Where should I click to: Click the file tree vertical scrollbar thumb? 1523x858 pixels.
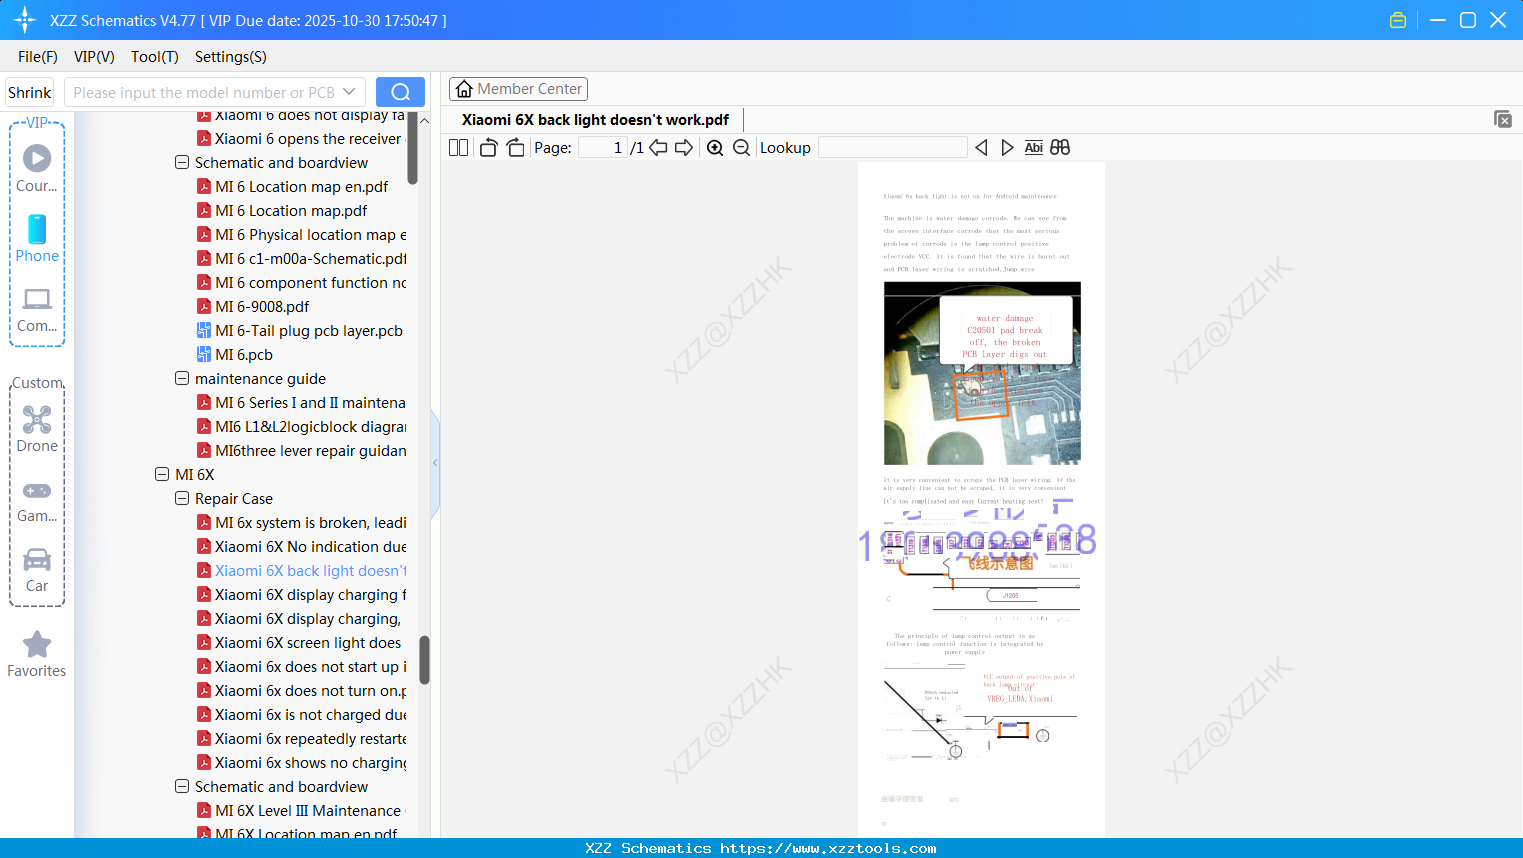(424, 660)
